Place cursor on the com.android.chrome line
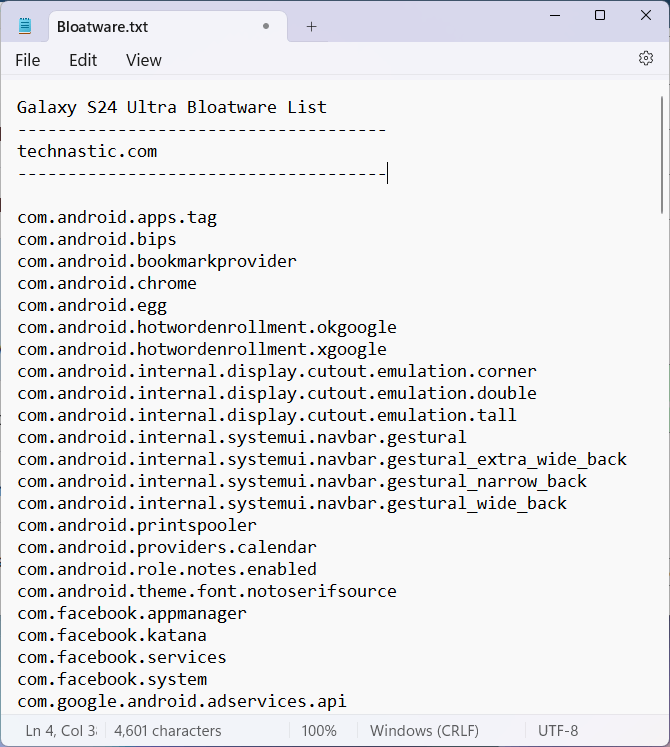670x747 pixels. click(x=107, y=283)
